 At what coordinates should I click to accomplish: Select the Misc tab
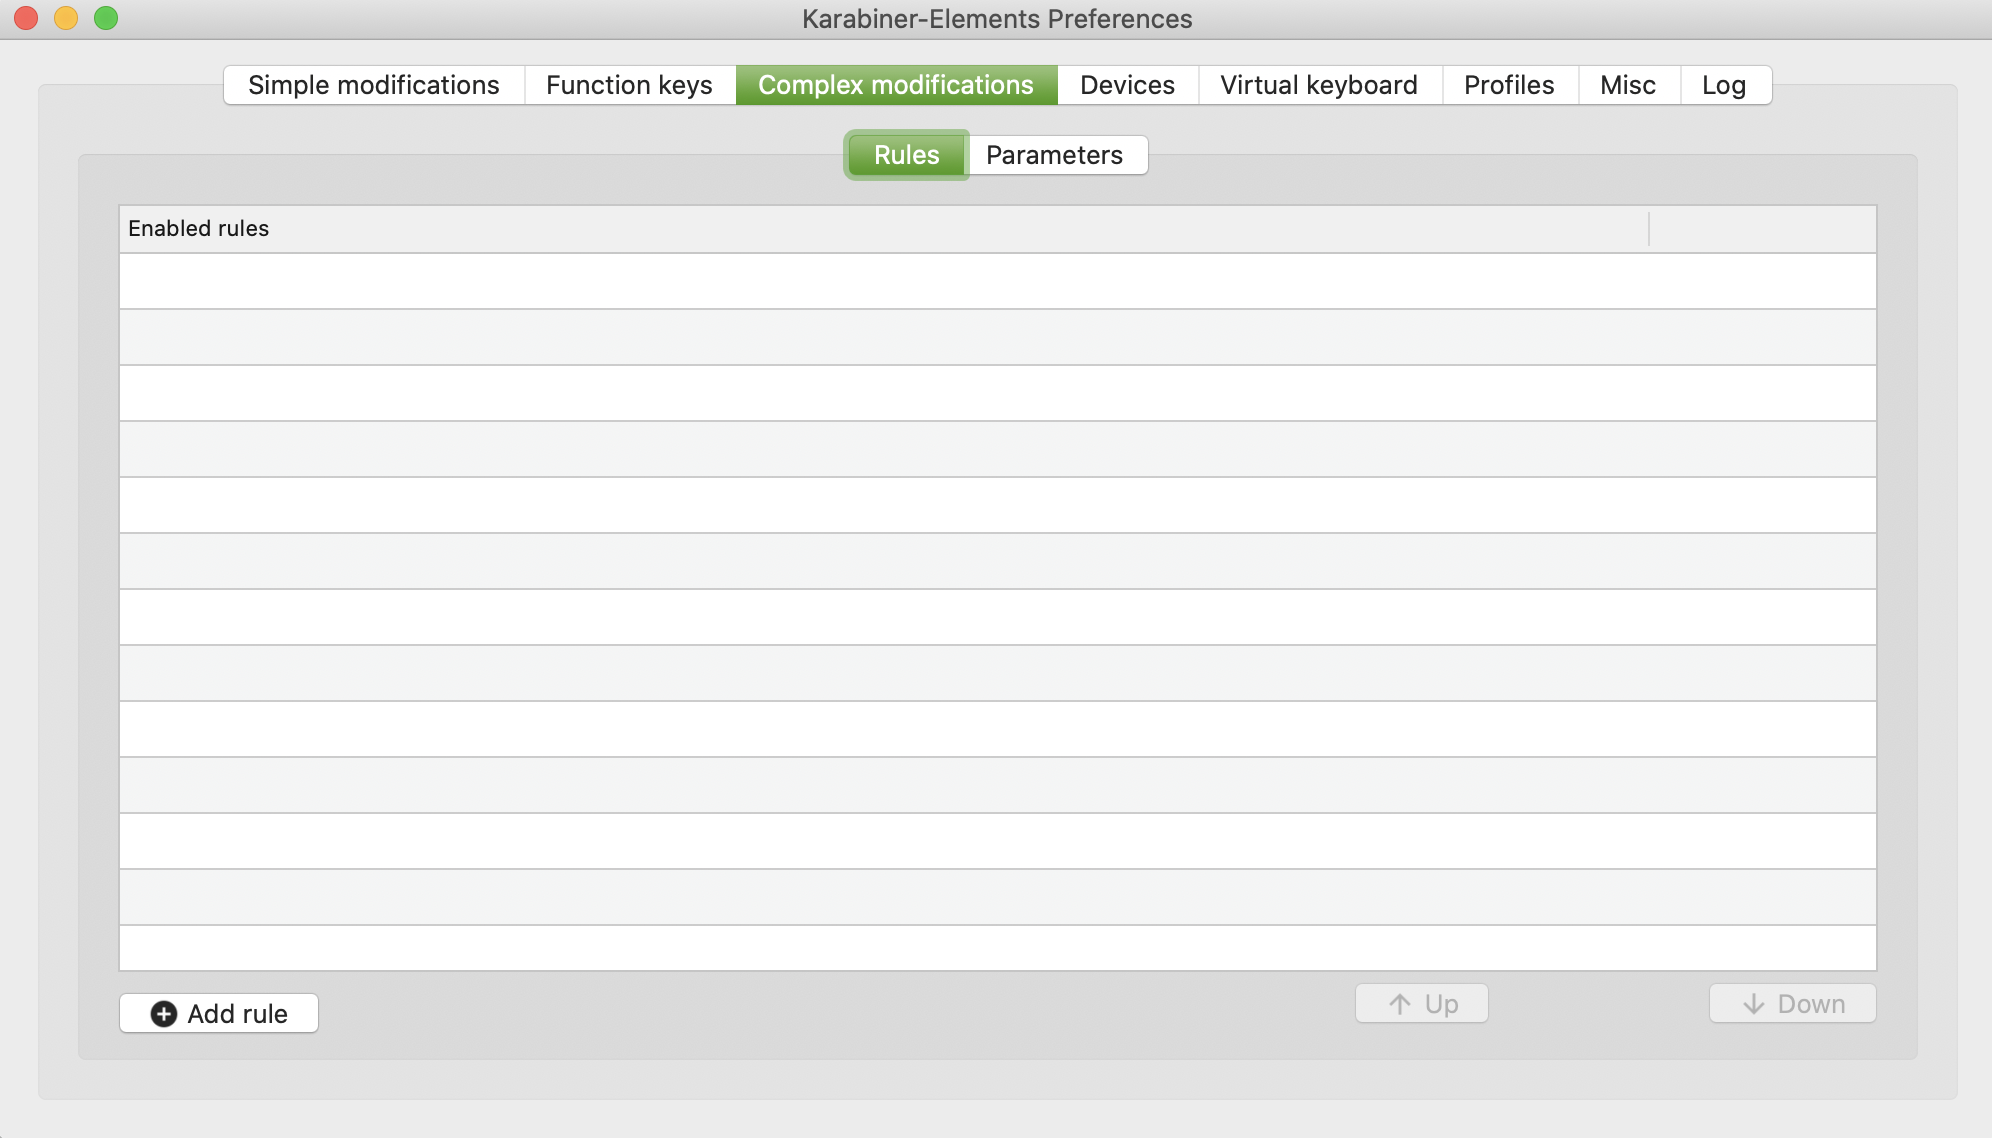coord(1627,85)
